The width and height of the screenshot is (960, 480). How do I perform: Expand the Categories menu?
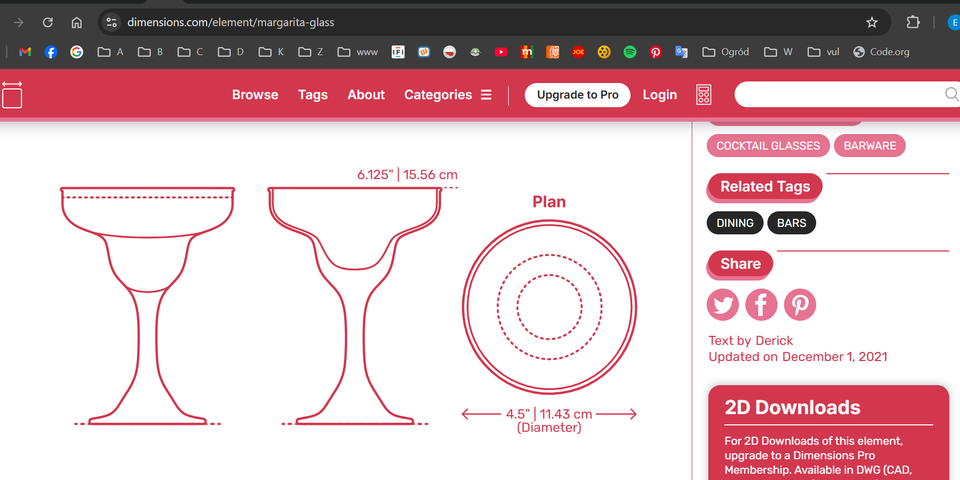pyautogui.click(x=448, y=95)
